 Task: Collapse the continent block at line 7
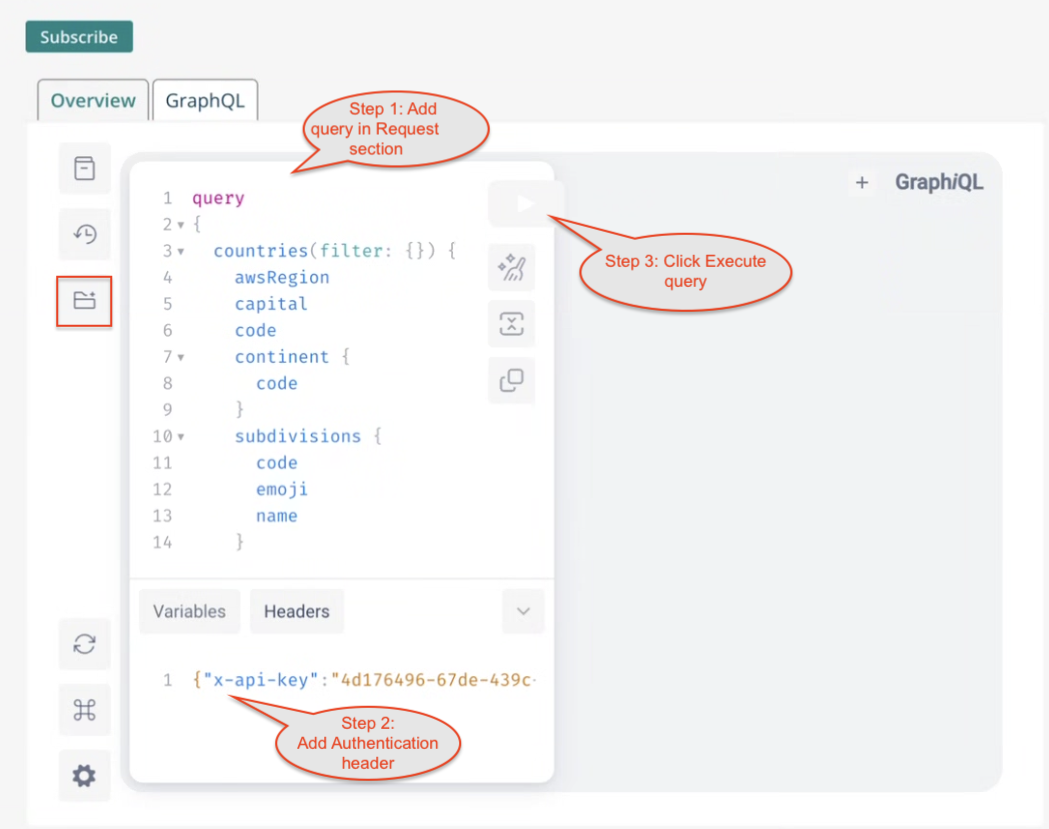180,357
